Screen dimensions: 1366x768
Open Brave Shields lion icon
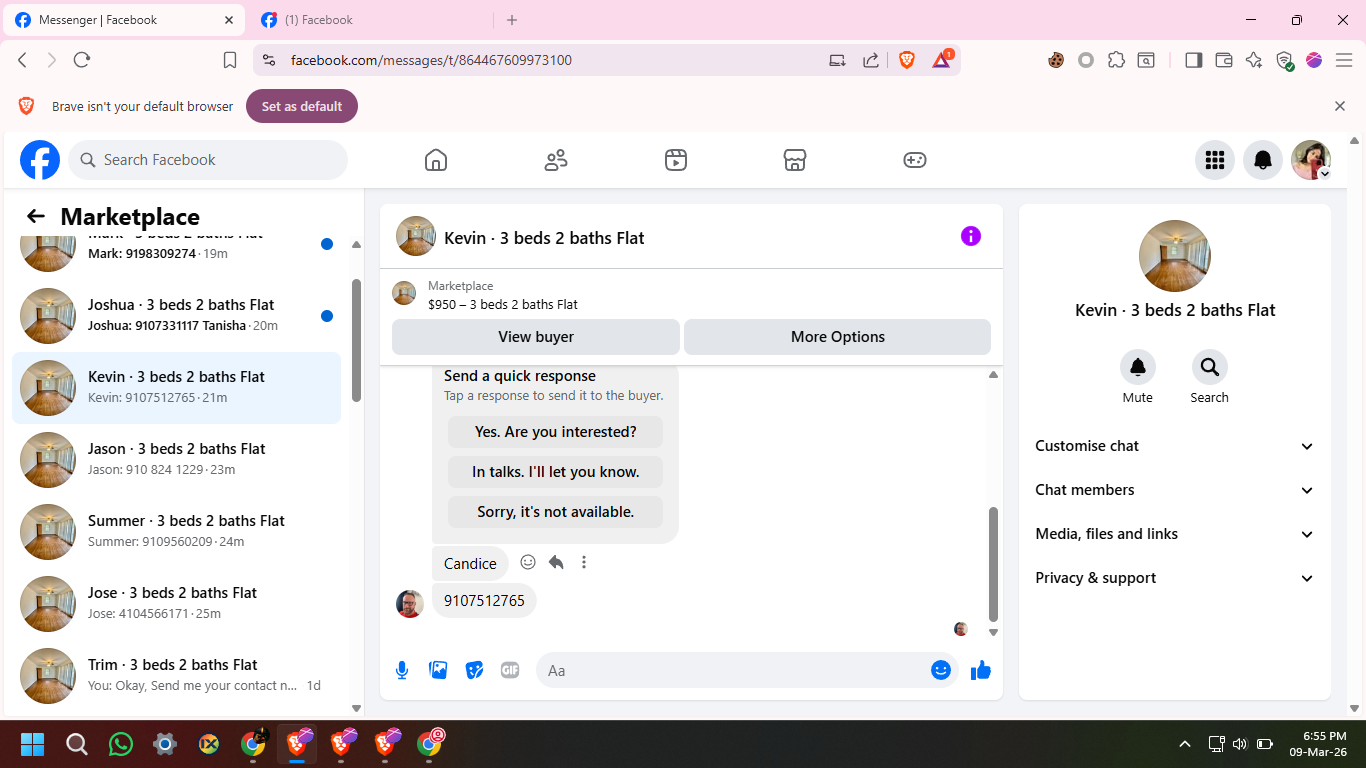pyautogui.click(x=907, y=60)
